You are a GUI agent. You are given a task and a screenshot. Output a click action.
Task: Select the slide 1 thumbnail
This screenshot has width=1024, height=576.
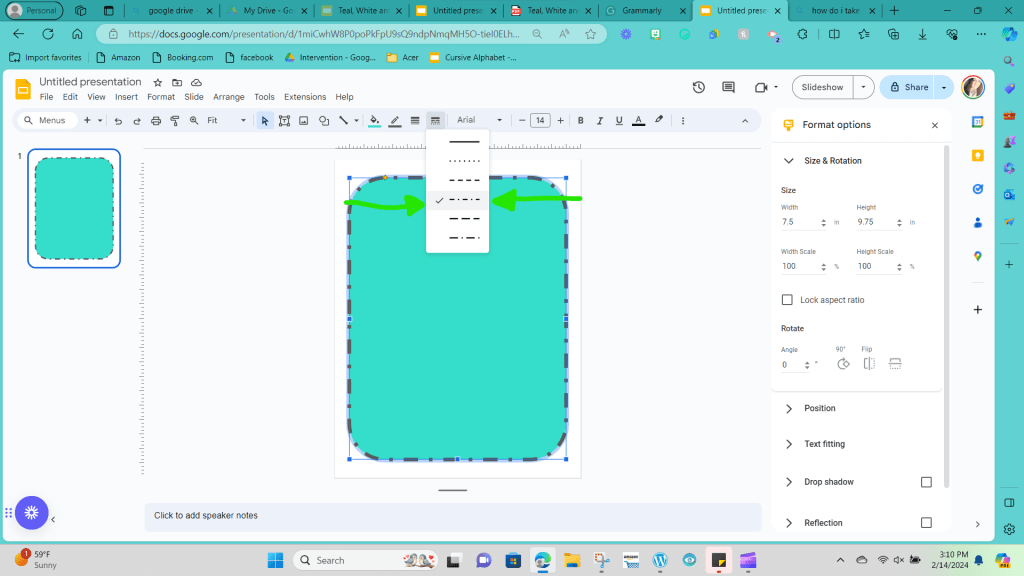[x=74, y=208]
